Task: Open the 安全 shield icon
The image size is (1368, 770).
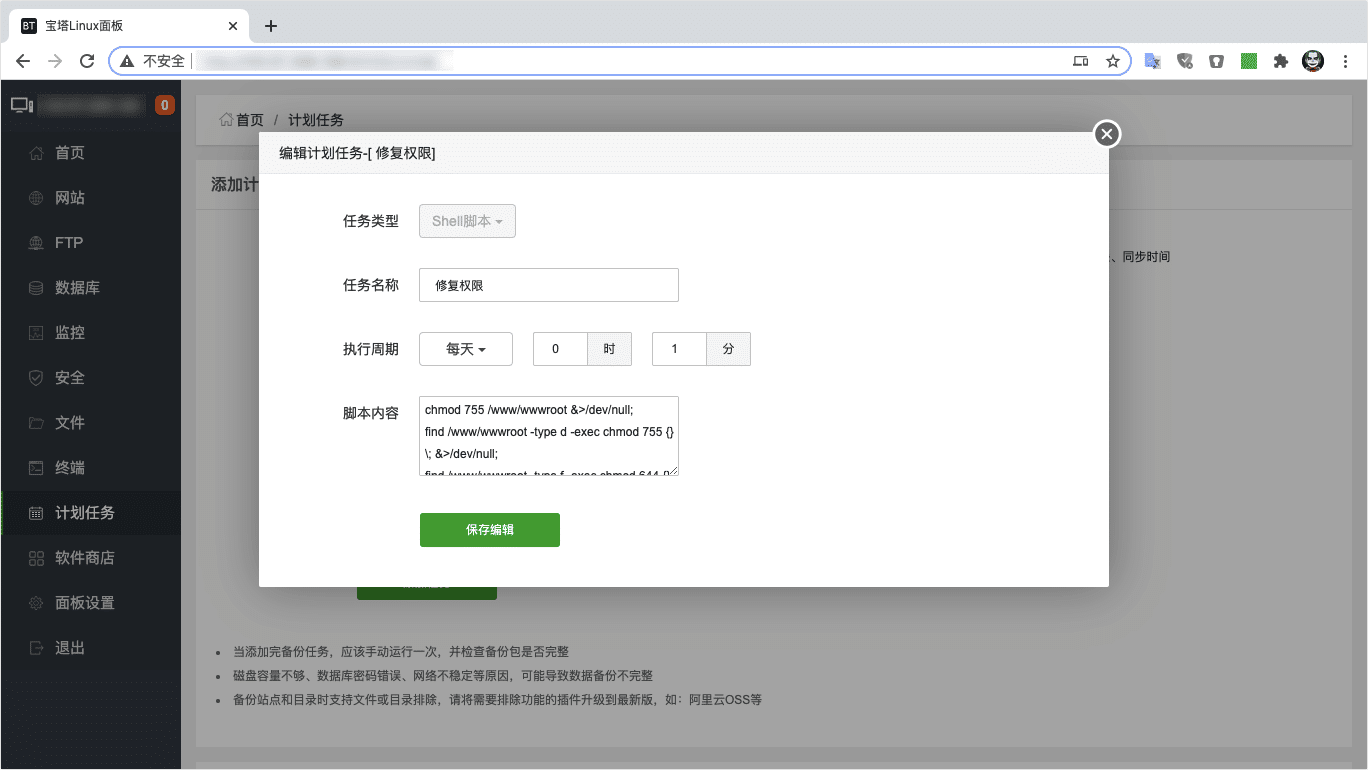Action: pyautogui.click(x=36, y=378)
